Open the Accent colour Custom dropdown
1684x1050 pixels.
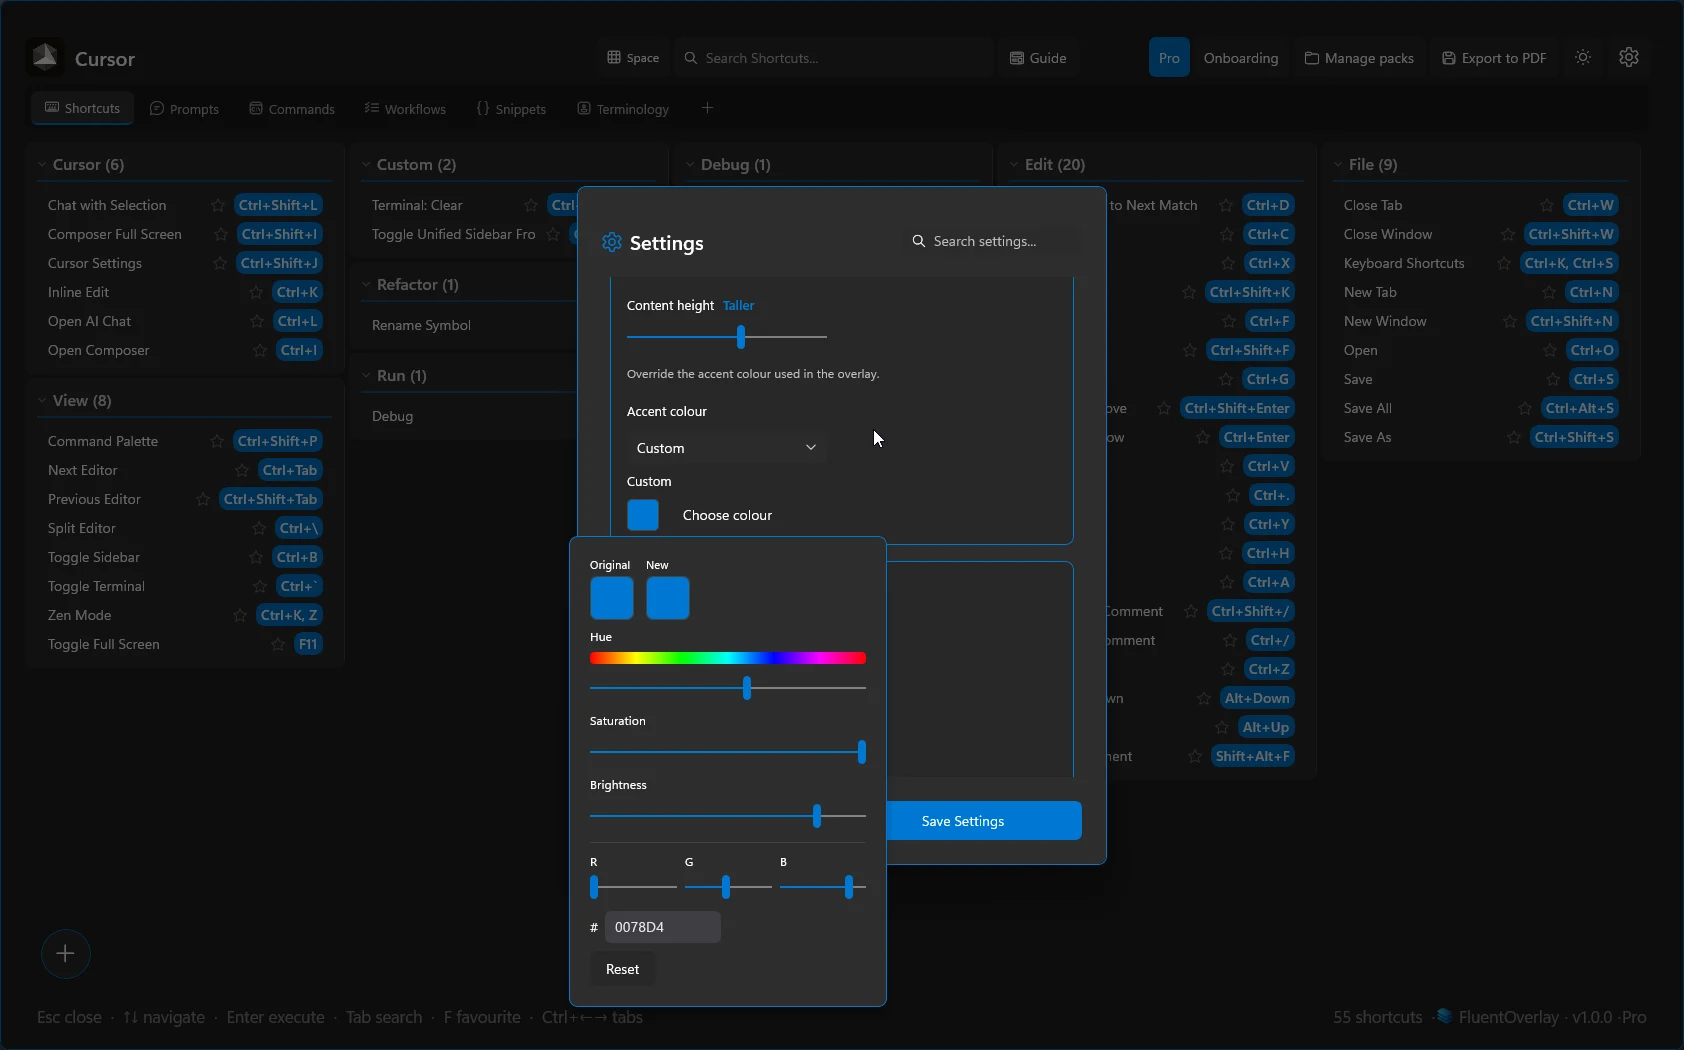727,448
